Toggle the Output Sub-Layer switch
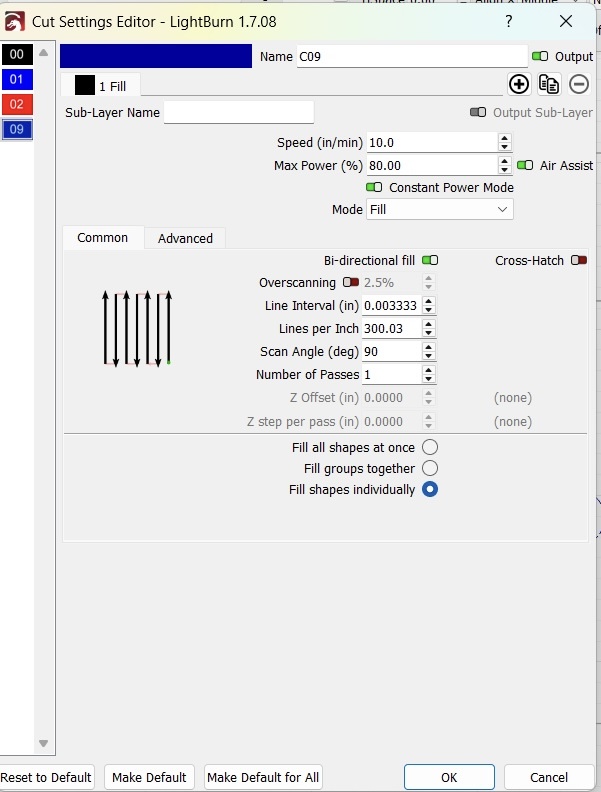 [478, 112]
